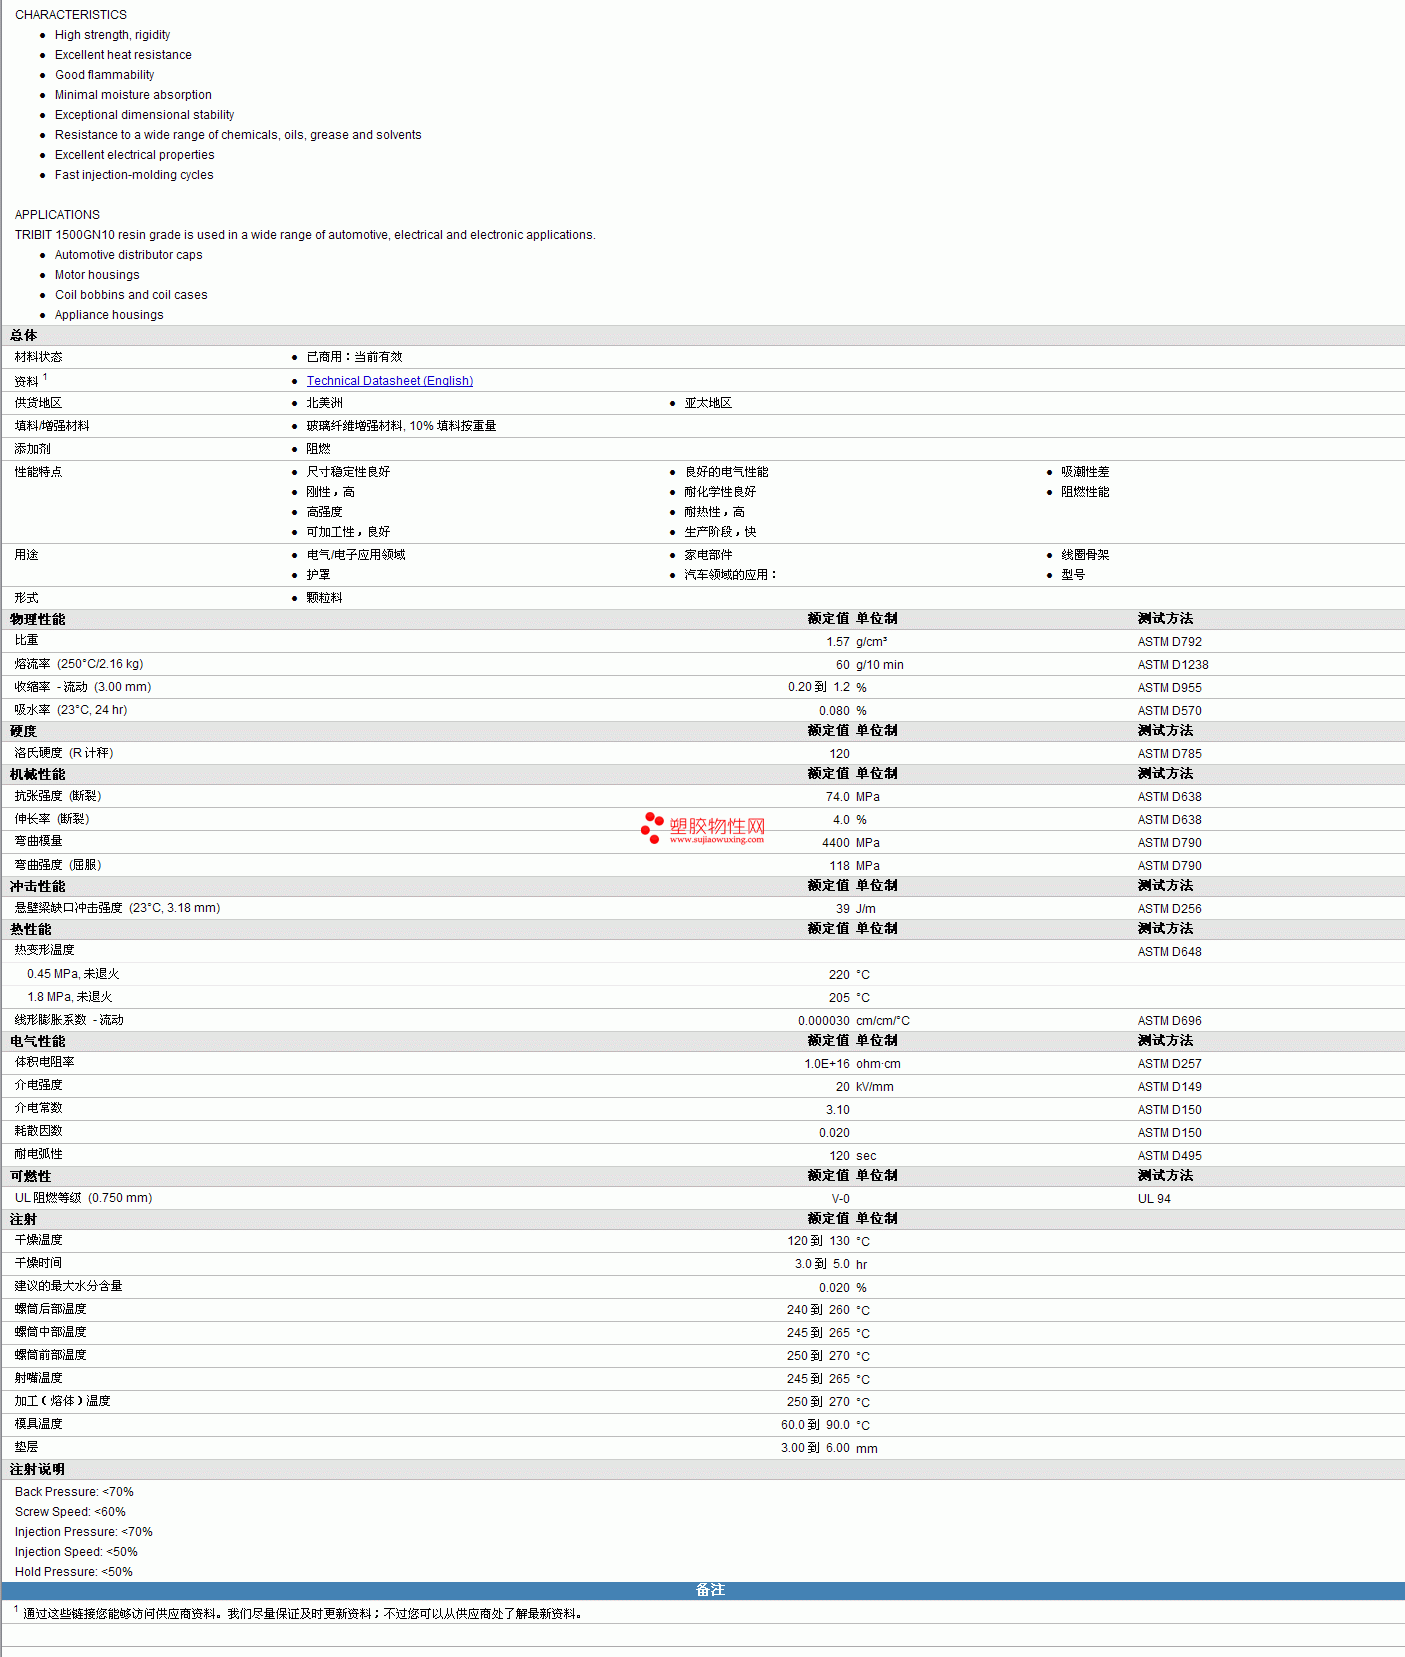
Task: Click the 0.45 MPa deflection temperature 220
Action: point(839,975)
